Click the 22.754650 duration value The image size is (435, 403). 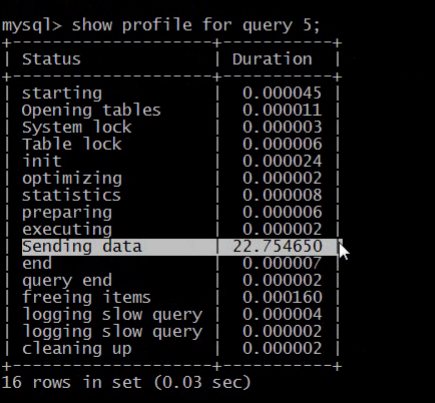(277, 246)
